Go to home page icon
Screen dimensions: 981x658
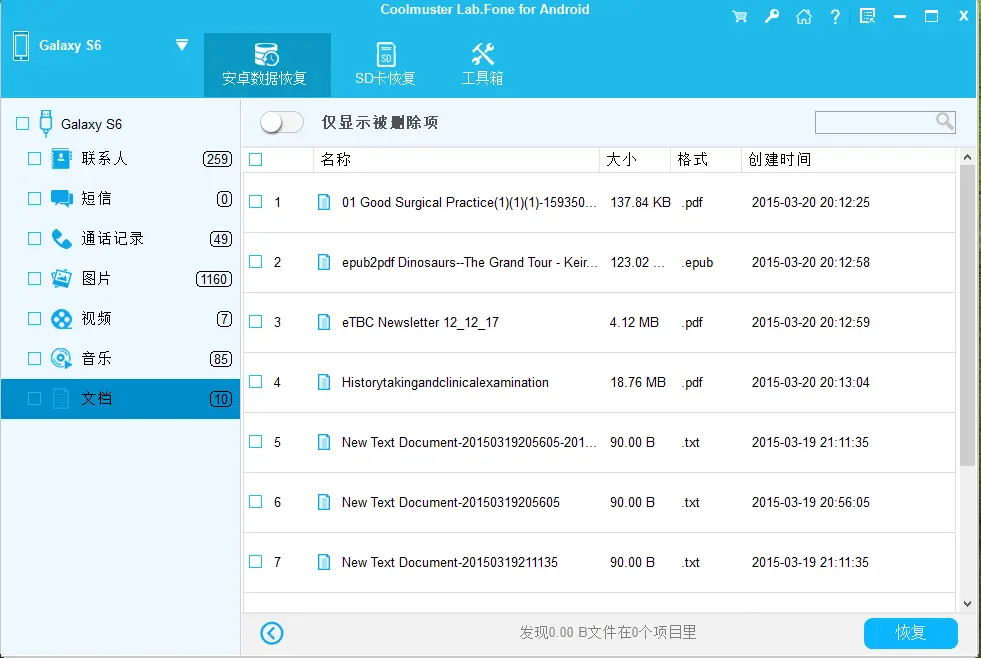pos(803,16)
